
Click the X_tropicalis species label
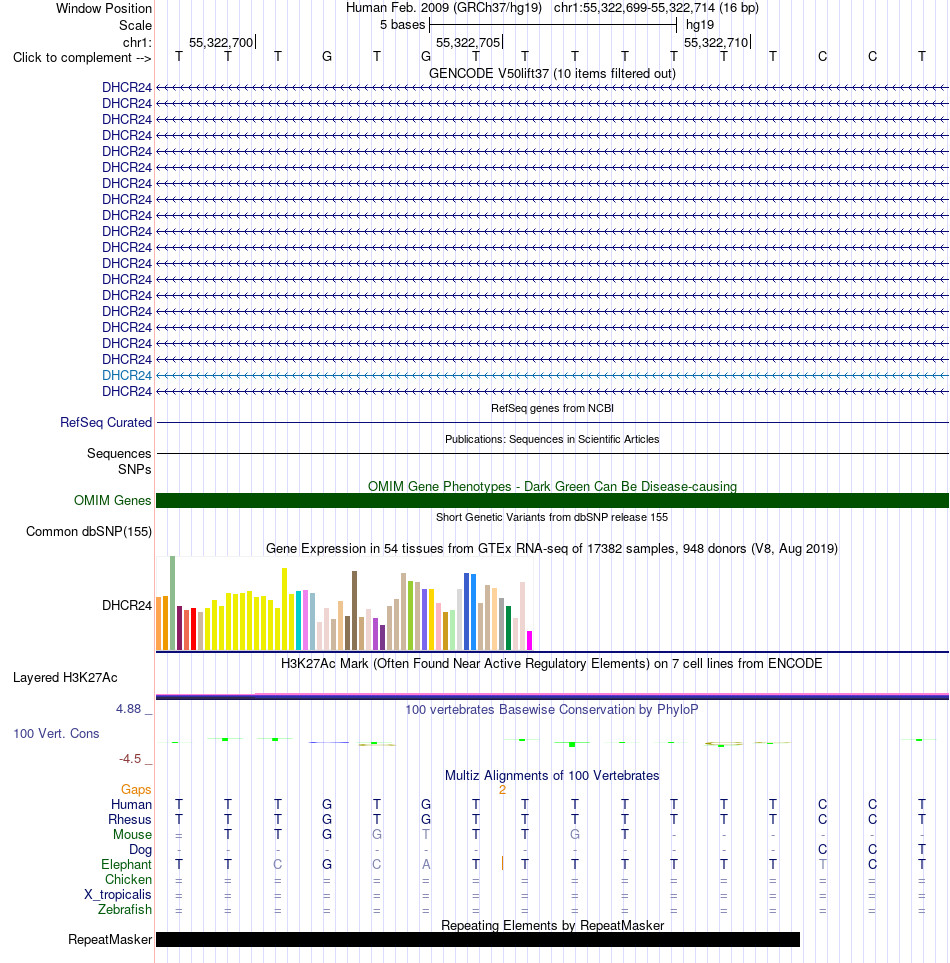click(117, 895)
